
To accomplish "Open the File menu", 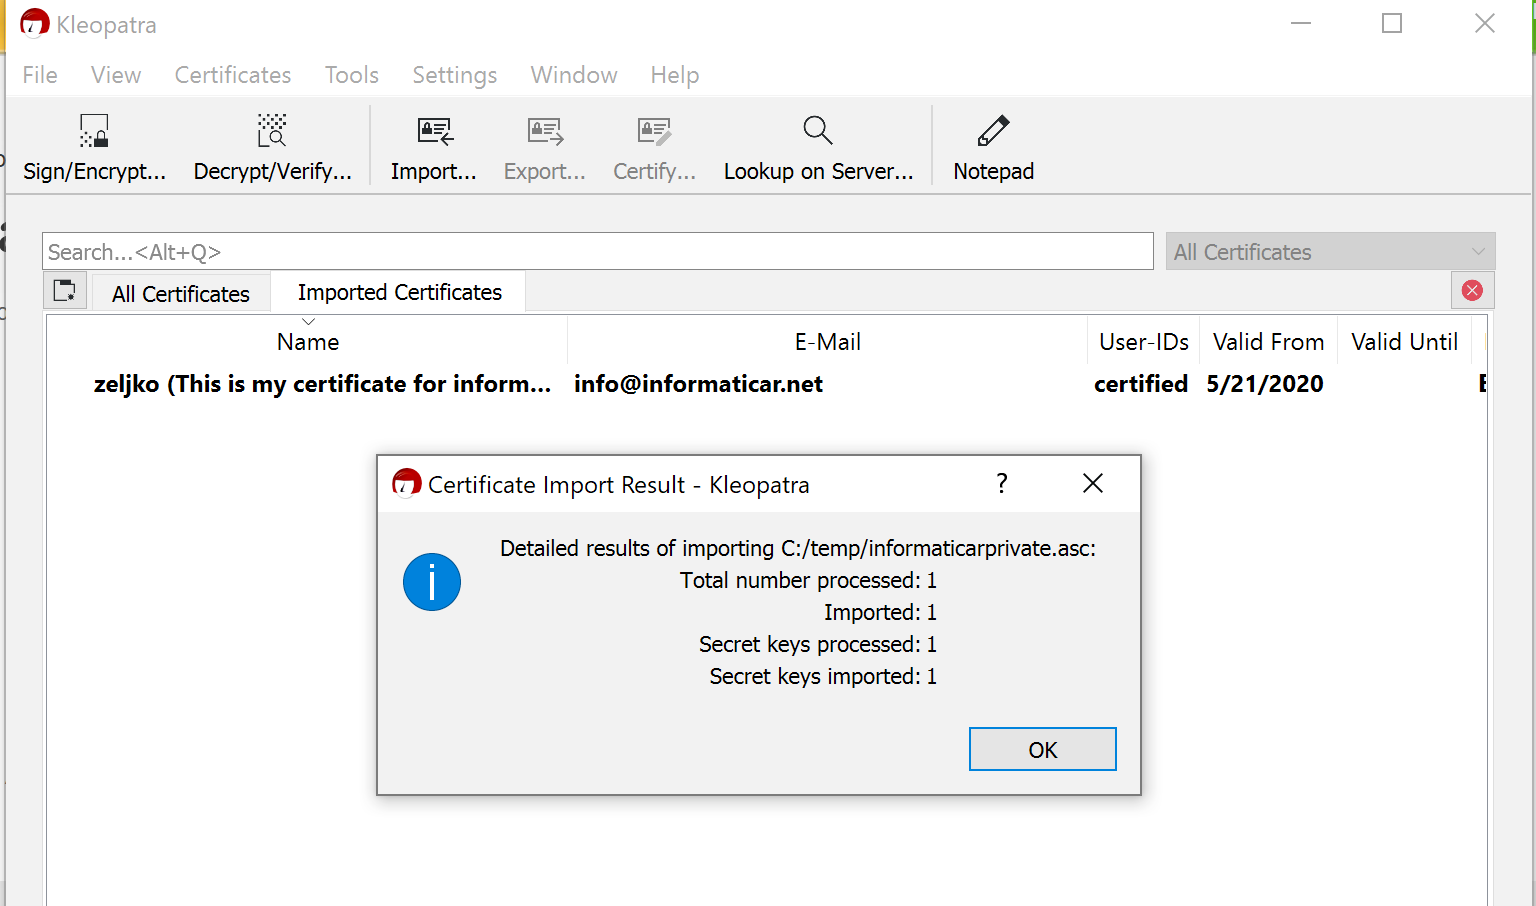I will point(40,75).
